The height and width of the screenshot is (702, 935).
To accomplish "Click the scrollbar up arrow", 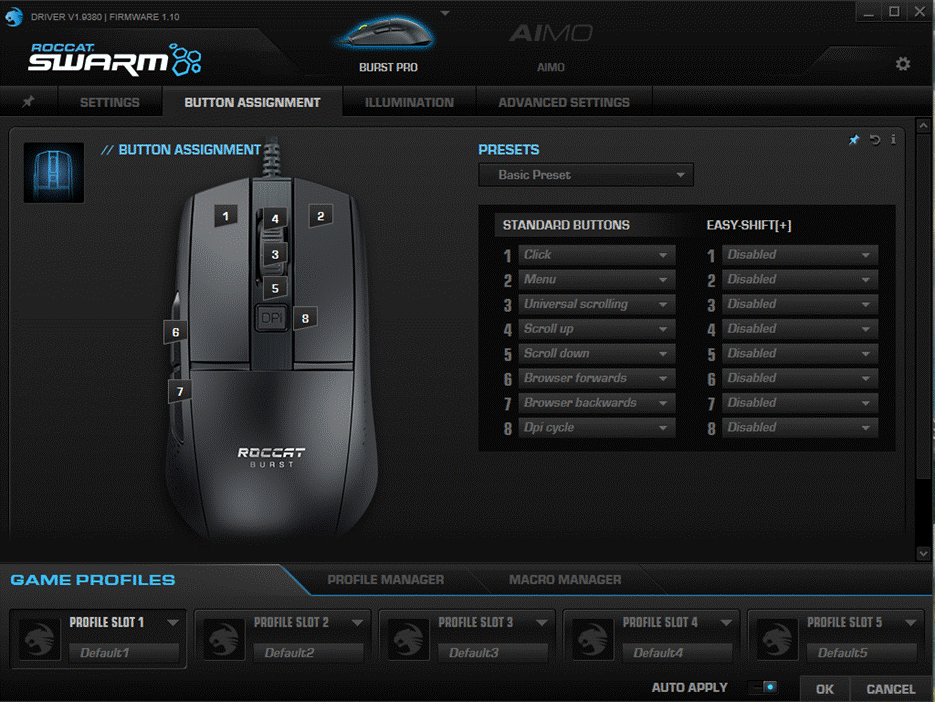I will 923,126.
